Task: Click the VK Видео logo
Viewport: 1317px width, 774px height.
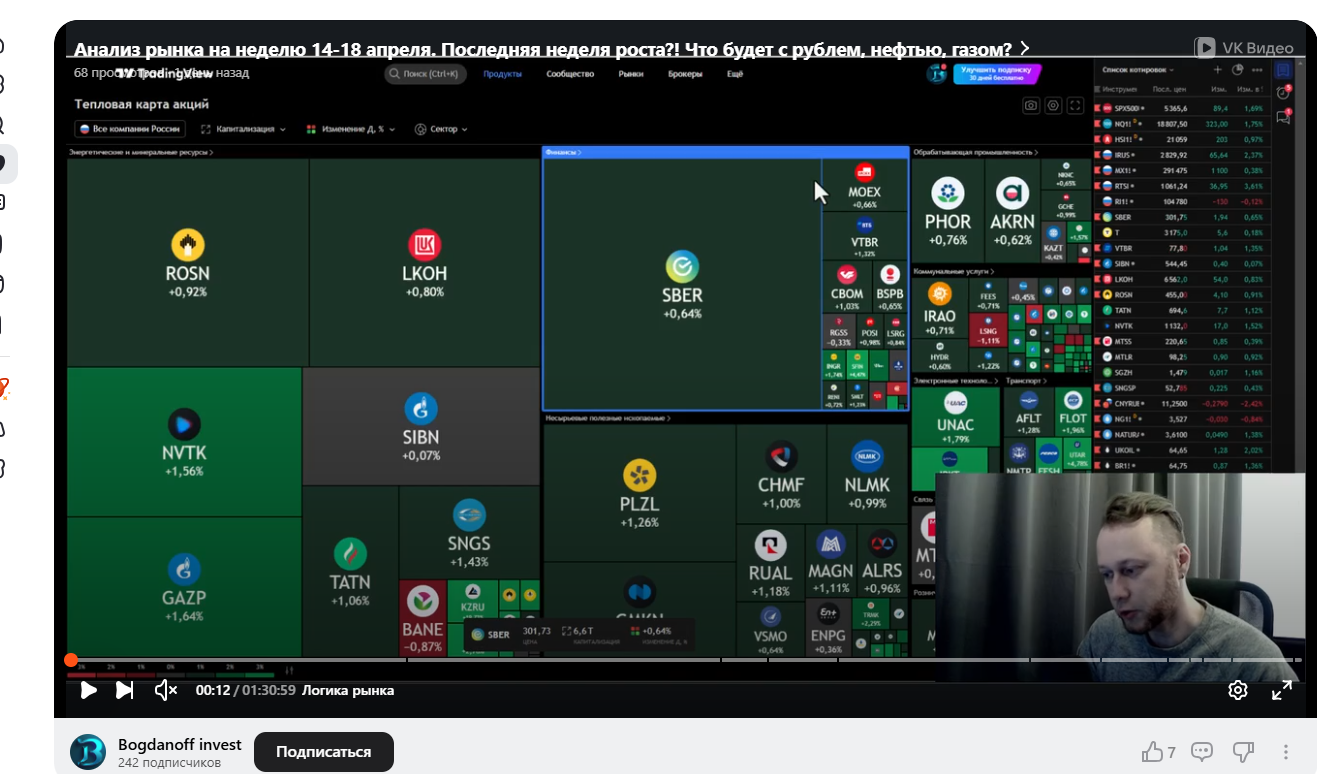Action: coord(1244,47)
